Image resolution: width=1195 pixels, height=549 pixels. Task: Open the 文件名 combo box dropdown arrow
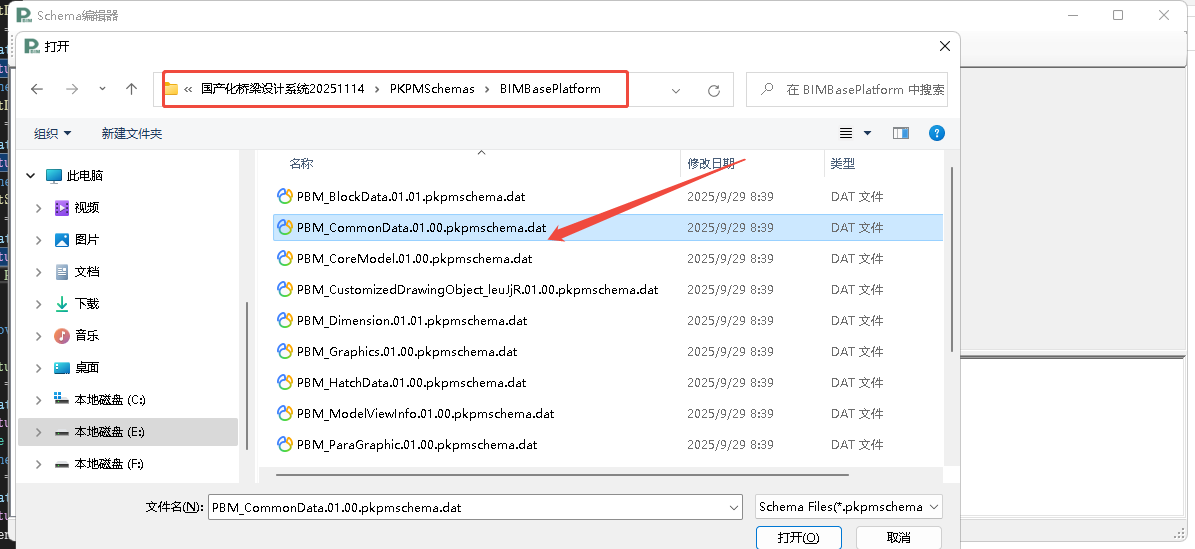tap(734, 507)
